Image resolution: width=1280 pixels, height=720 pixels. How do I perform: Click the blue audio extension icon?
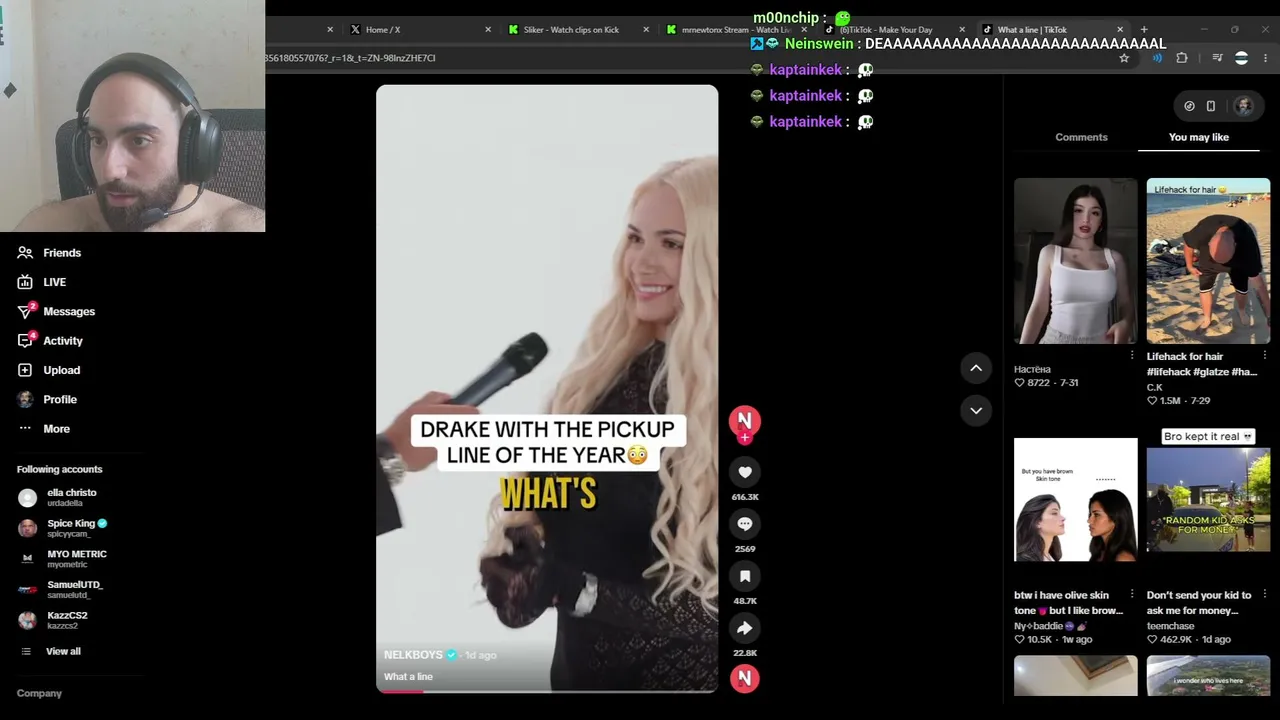click(1157, 58)
